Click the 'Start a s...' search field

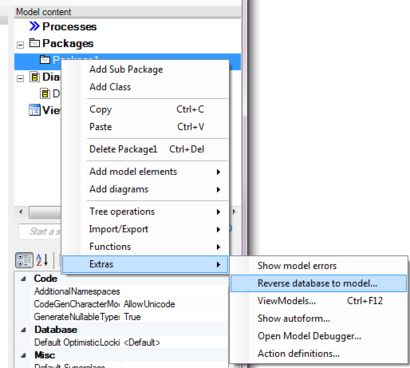40,231
